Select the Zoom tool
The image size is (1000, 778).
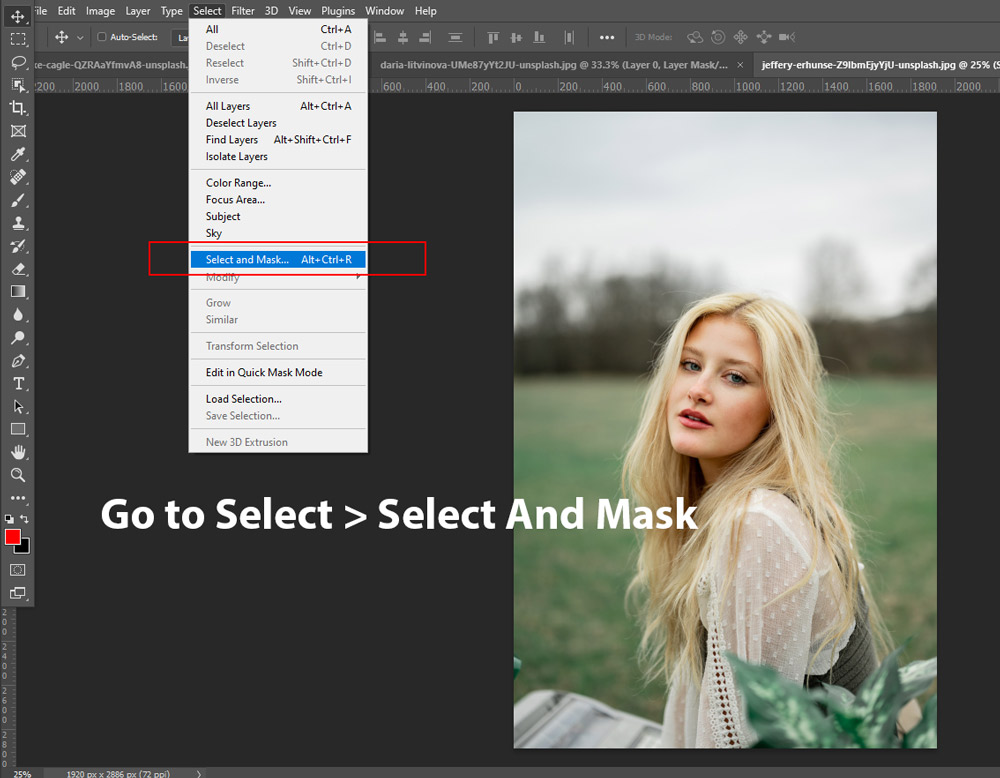[17, 476]
